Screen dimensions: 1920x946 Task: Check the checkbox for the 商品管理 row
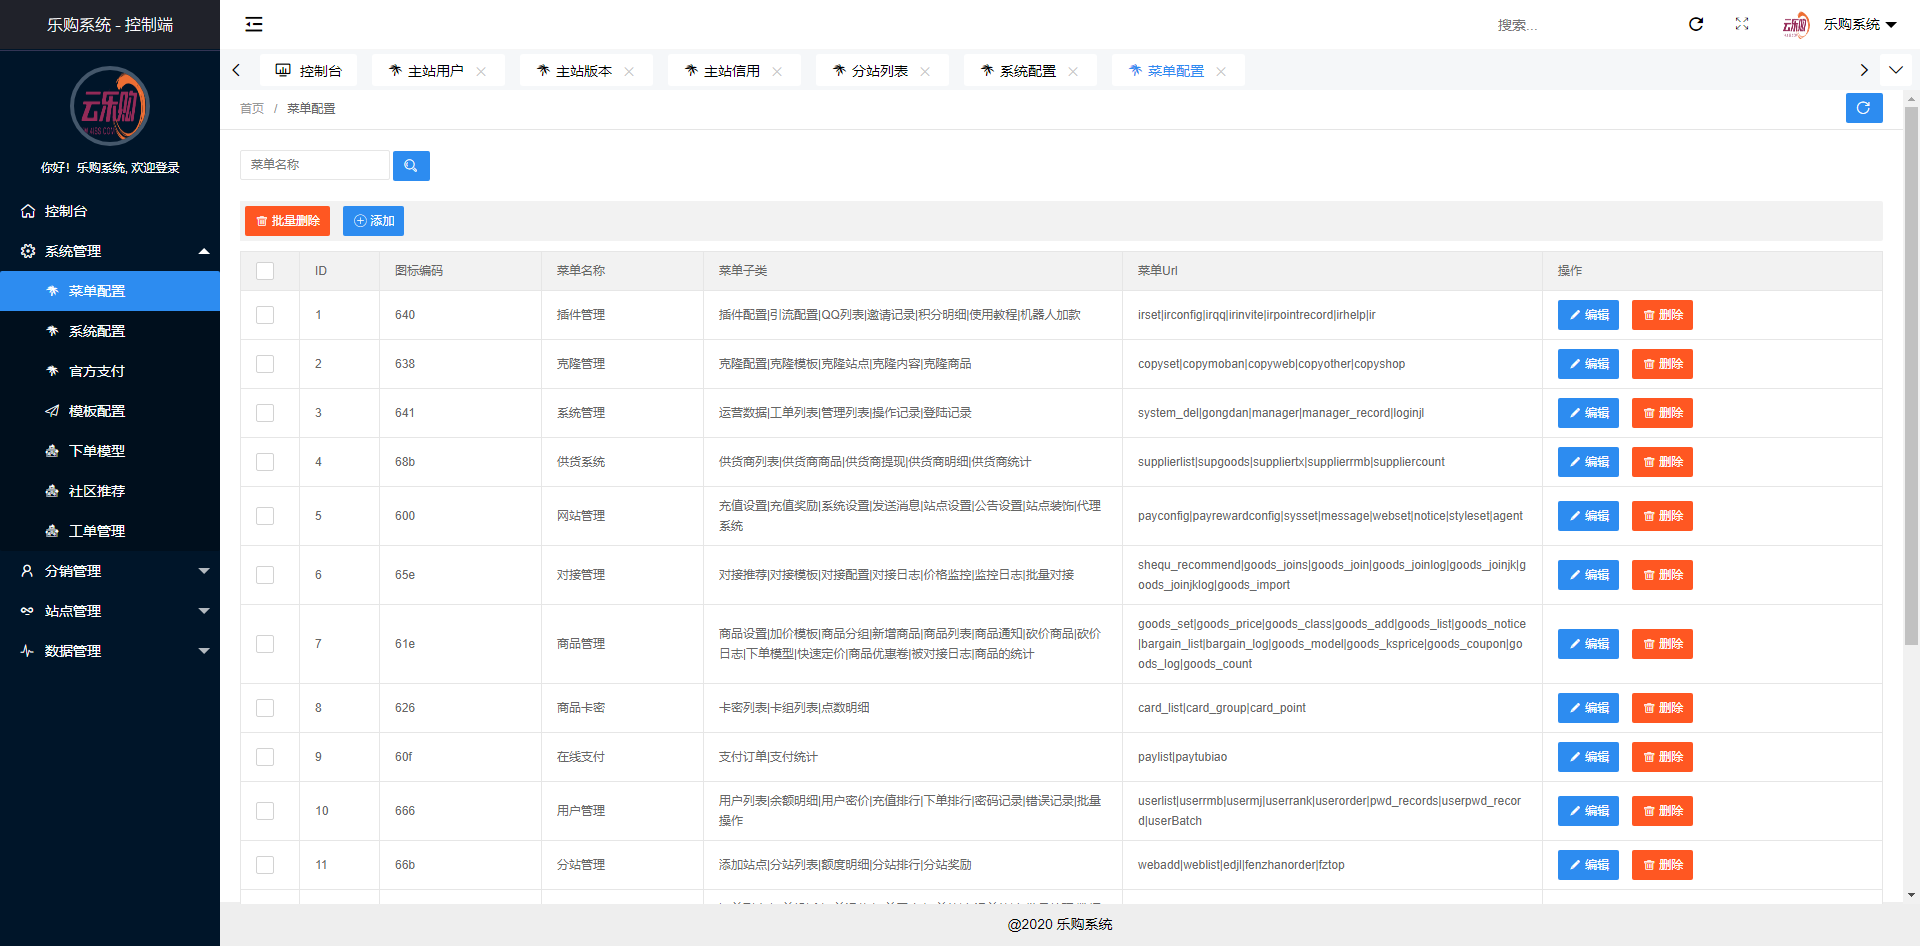coord(265,644)
